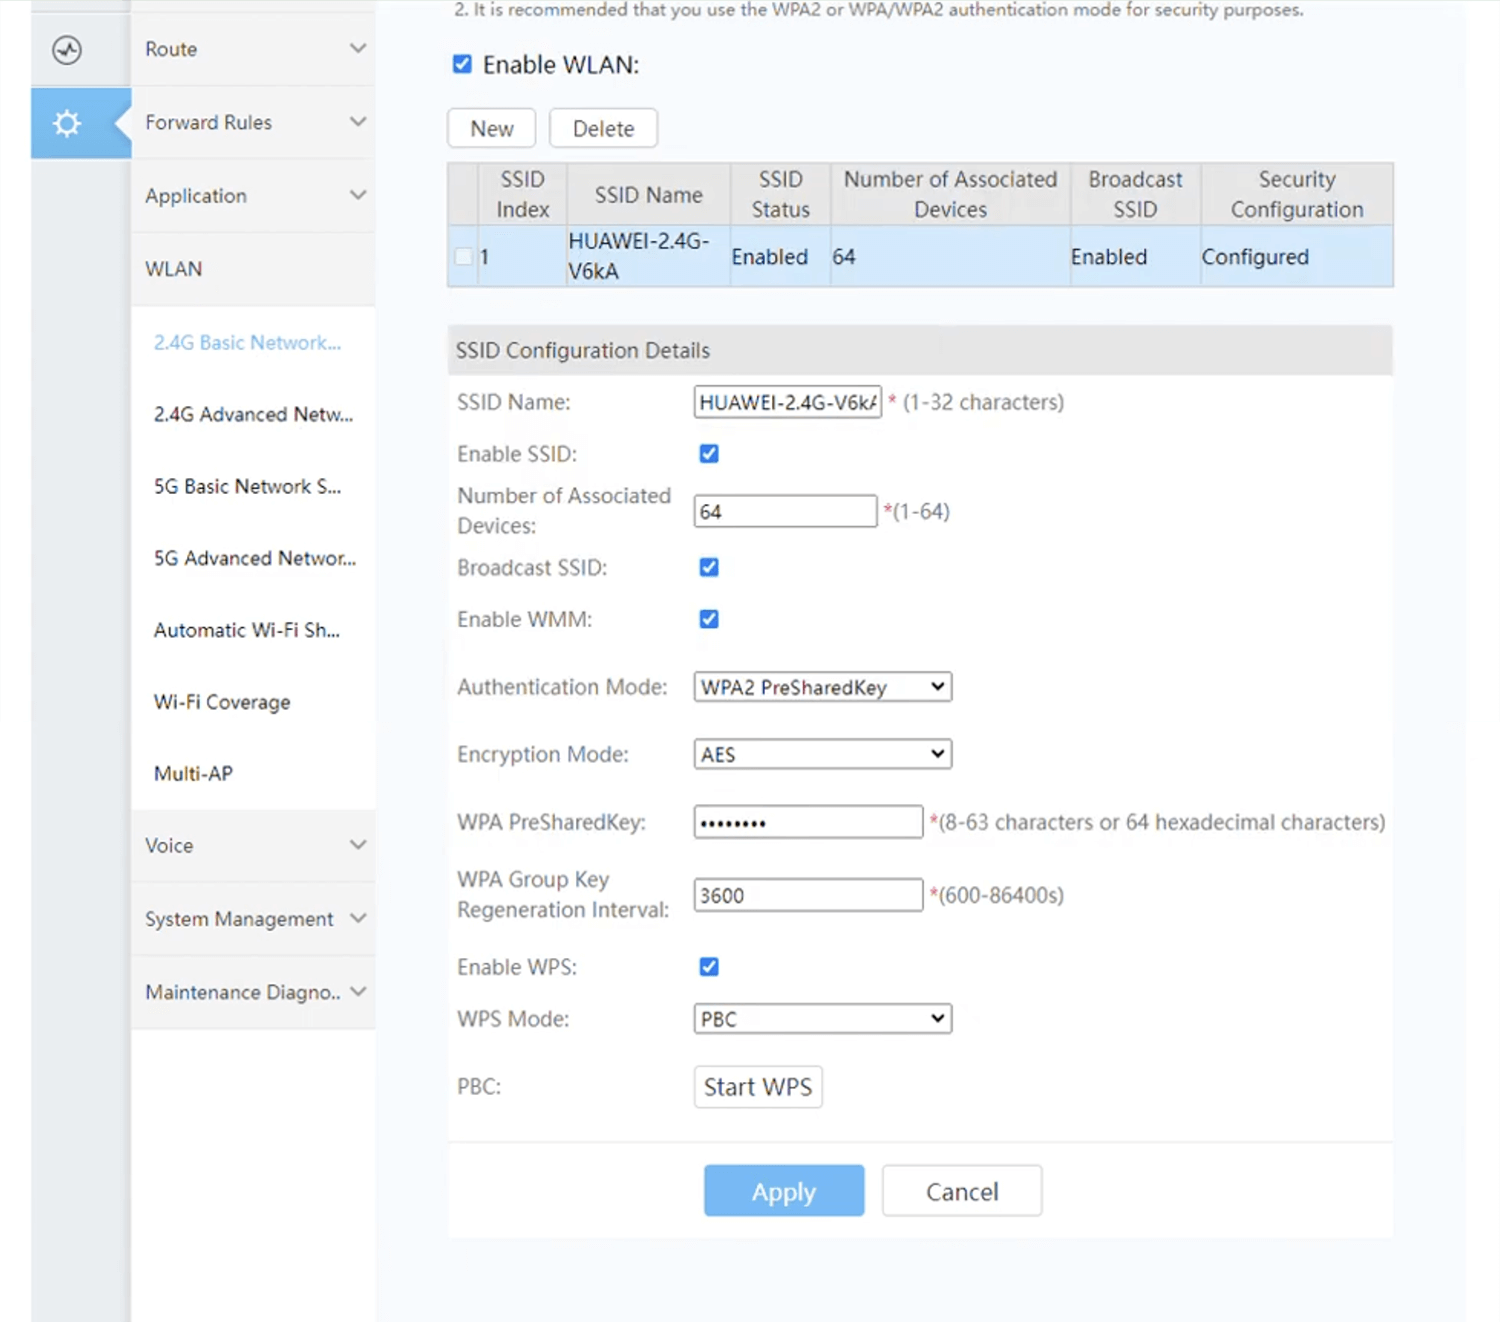Image resolution: width=1500 pixels, height=1322 pixels.
Task: Open the Authentication Mode dropdown
Action: pos(822,687)
